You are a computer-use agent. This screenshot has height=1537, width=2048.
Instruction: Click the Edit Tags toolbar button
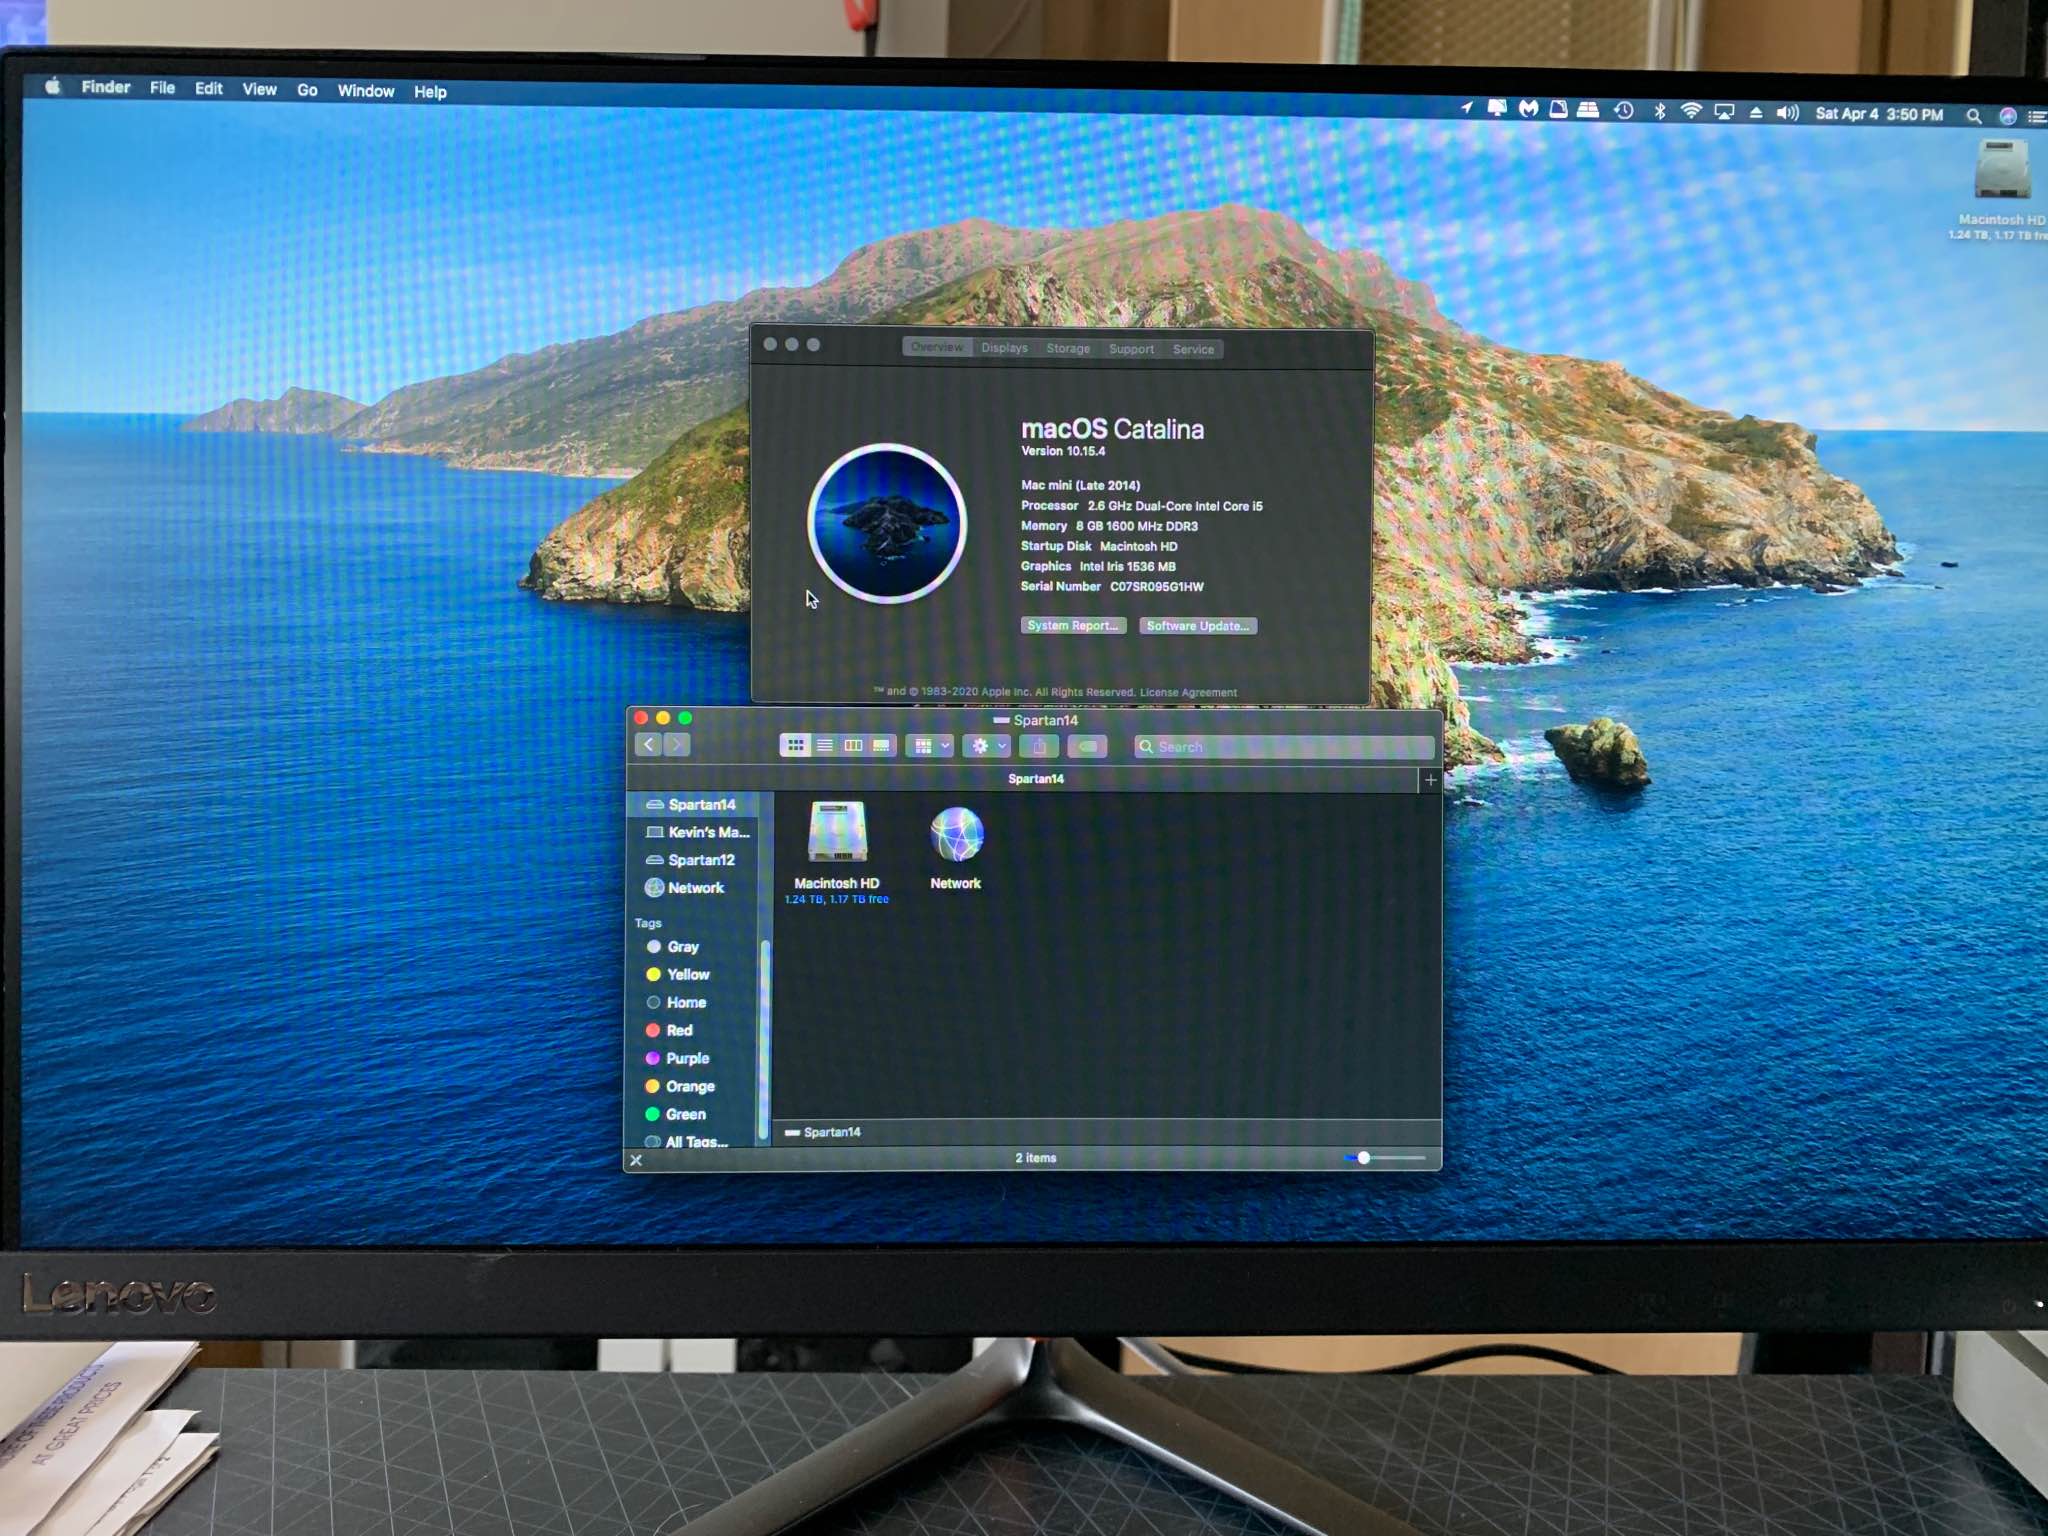(1088, 747)
